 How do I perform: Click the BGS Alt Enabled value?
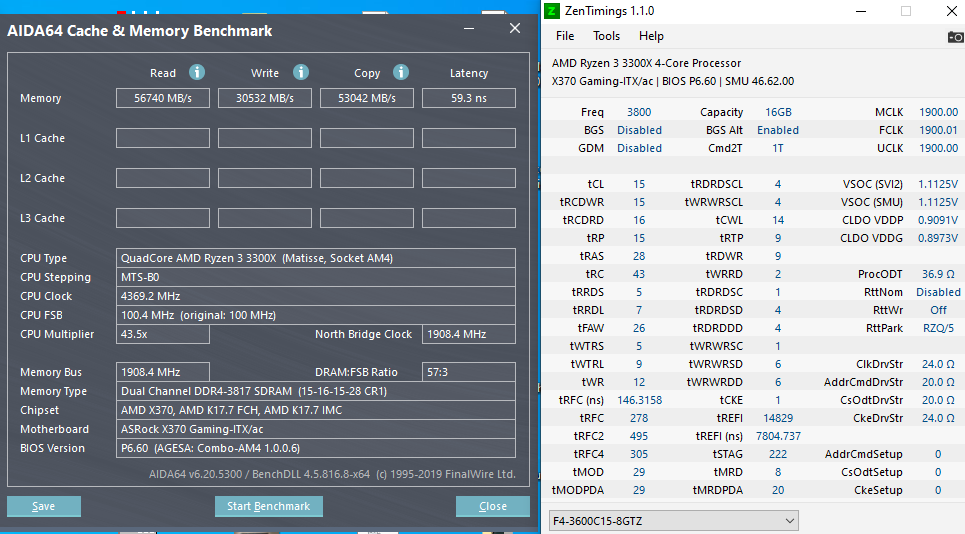[778, 130]
